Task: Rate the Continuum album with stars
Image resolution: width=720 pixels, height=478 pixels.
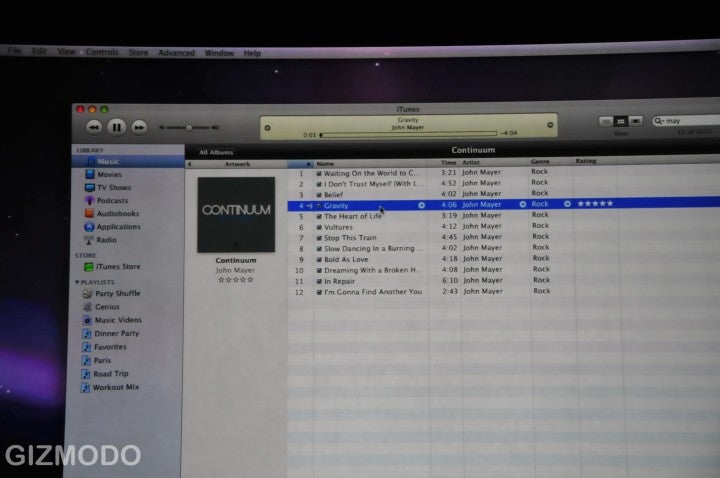Action: (x=236, y=279)
